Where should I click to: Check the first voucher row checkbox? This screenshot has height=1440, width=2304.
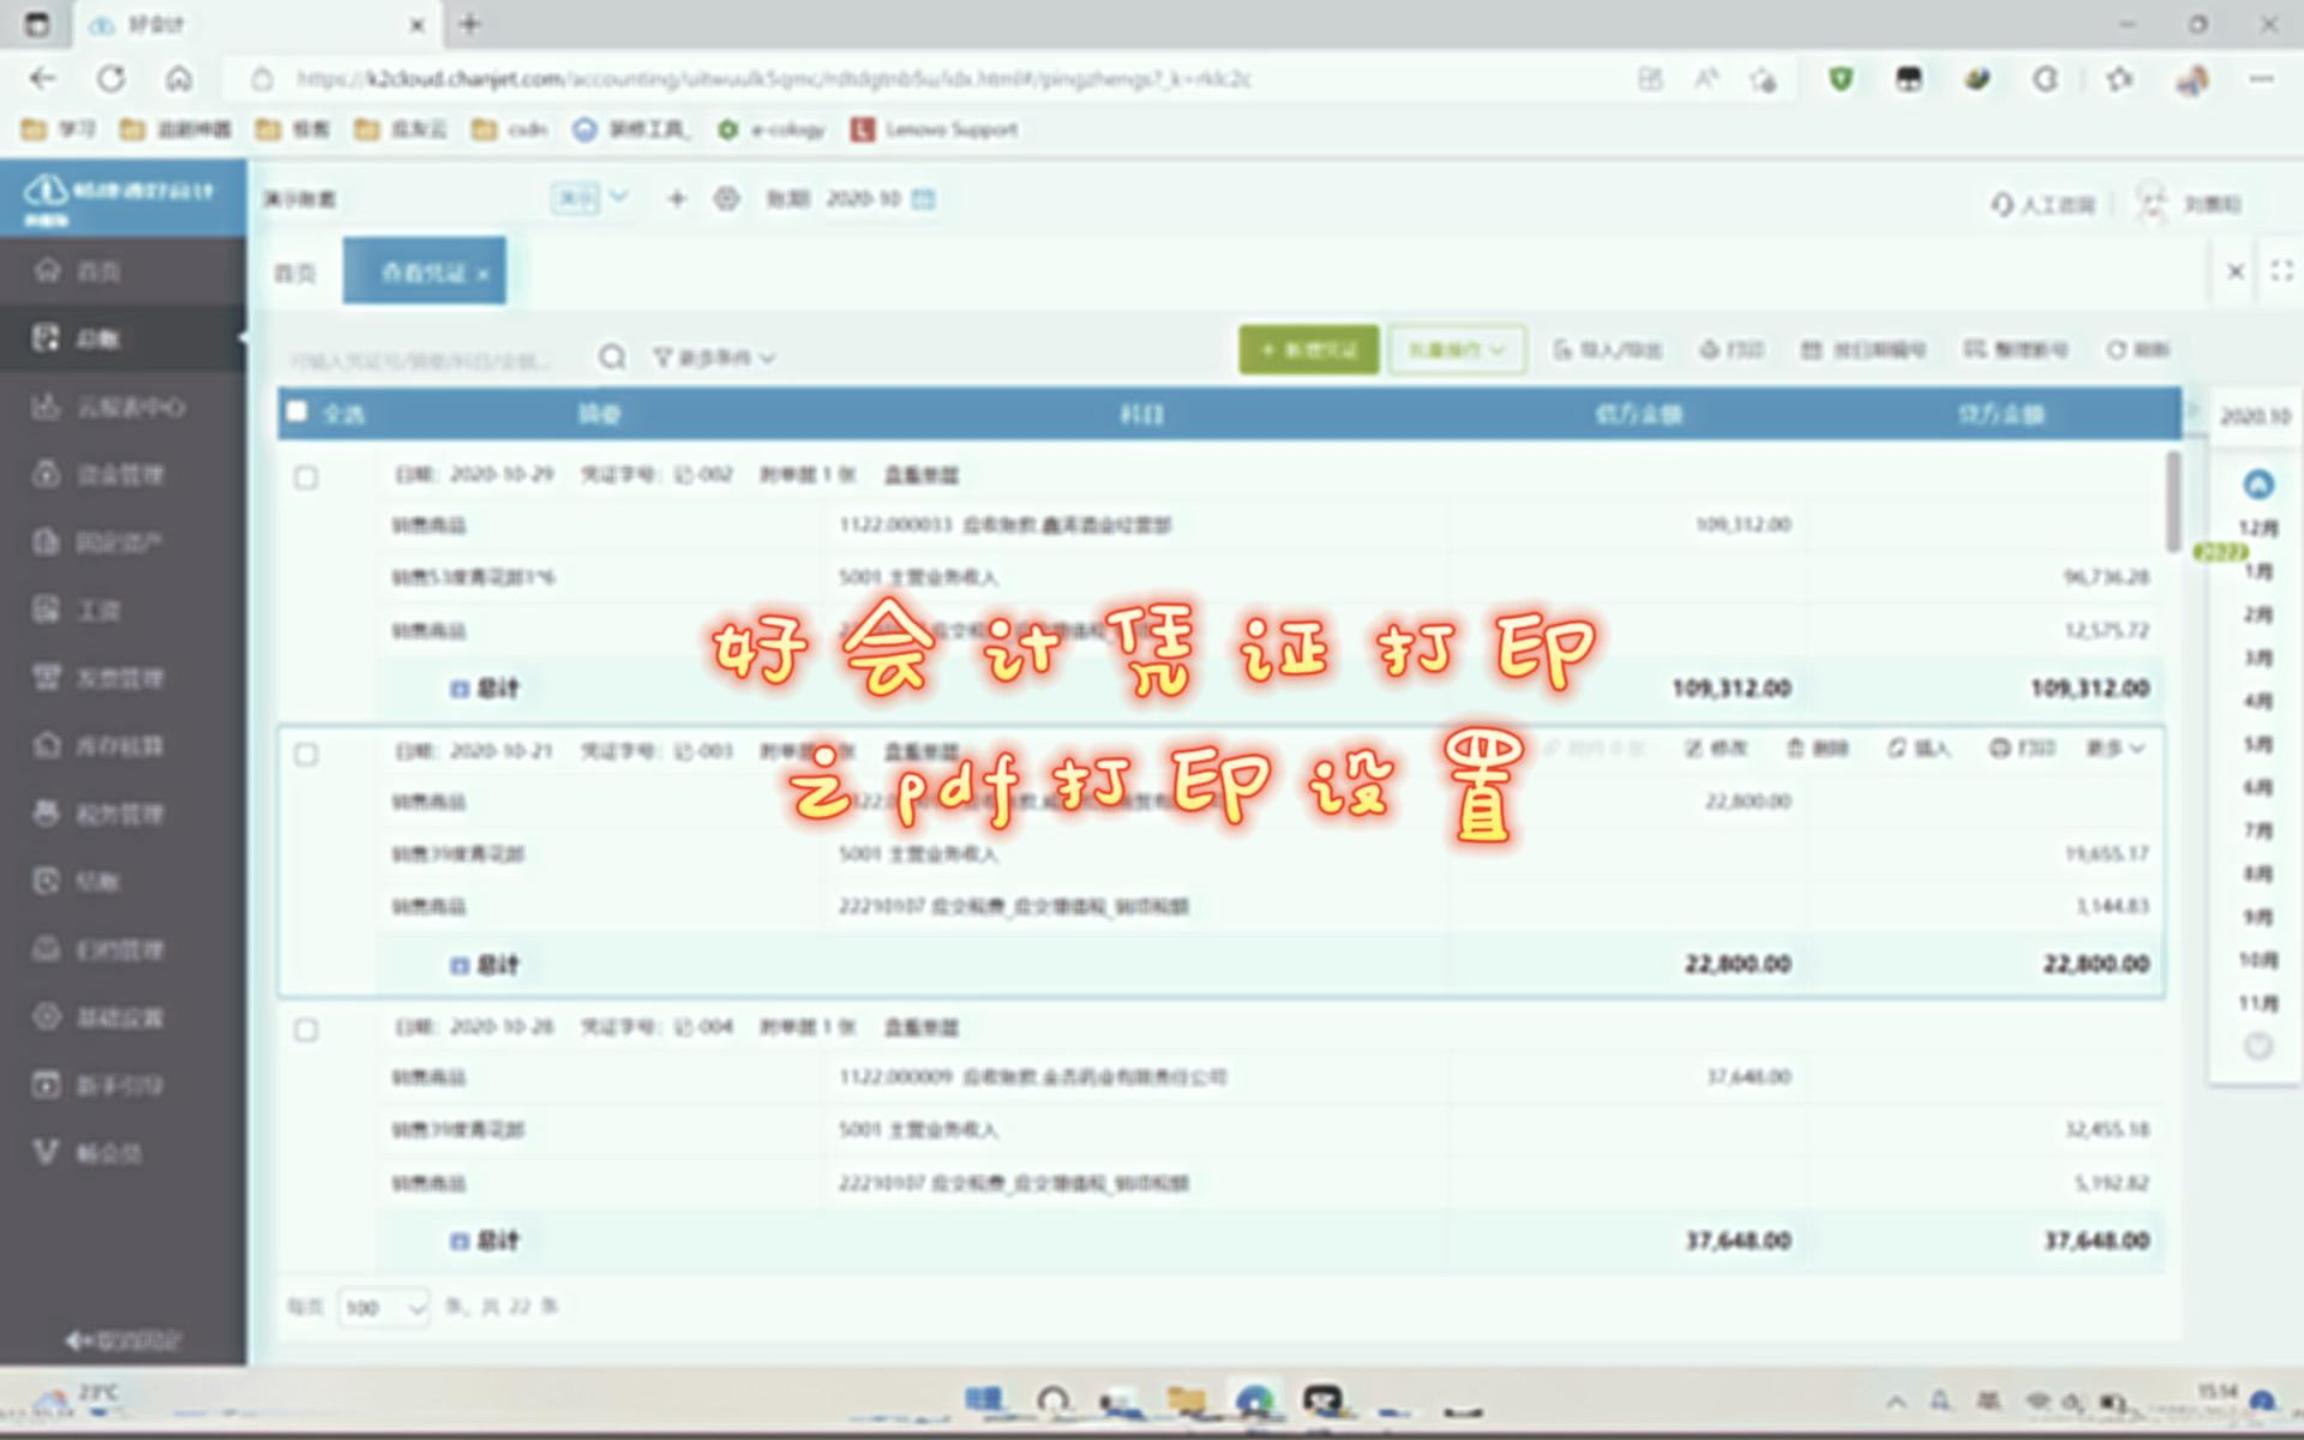307,476
